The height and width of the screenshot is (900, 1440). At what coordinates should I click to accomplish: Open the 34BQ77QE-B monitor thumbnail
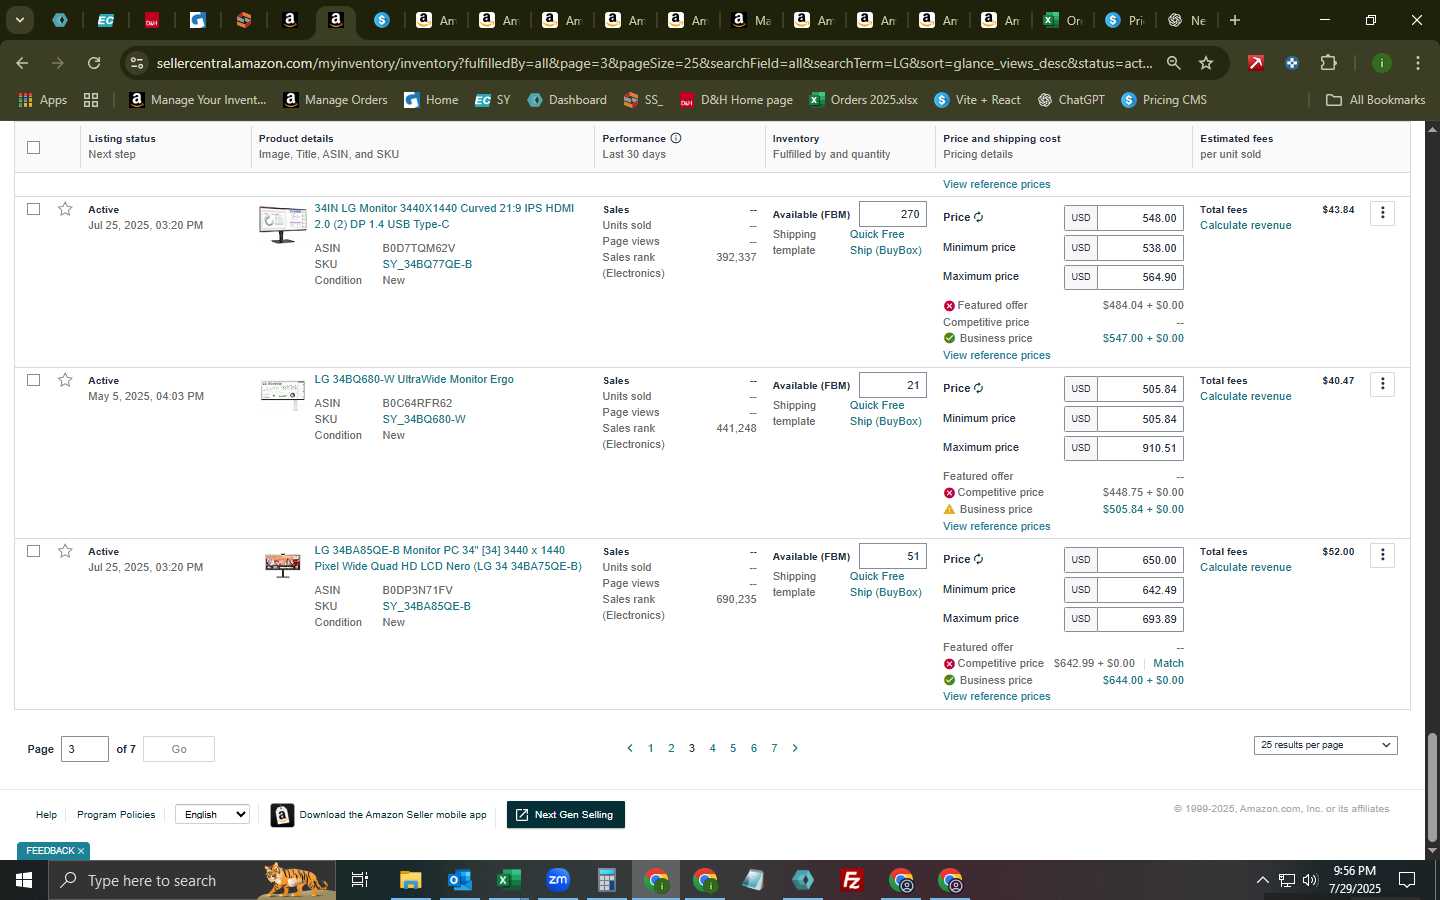coord(283,224)
